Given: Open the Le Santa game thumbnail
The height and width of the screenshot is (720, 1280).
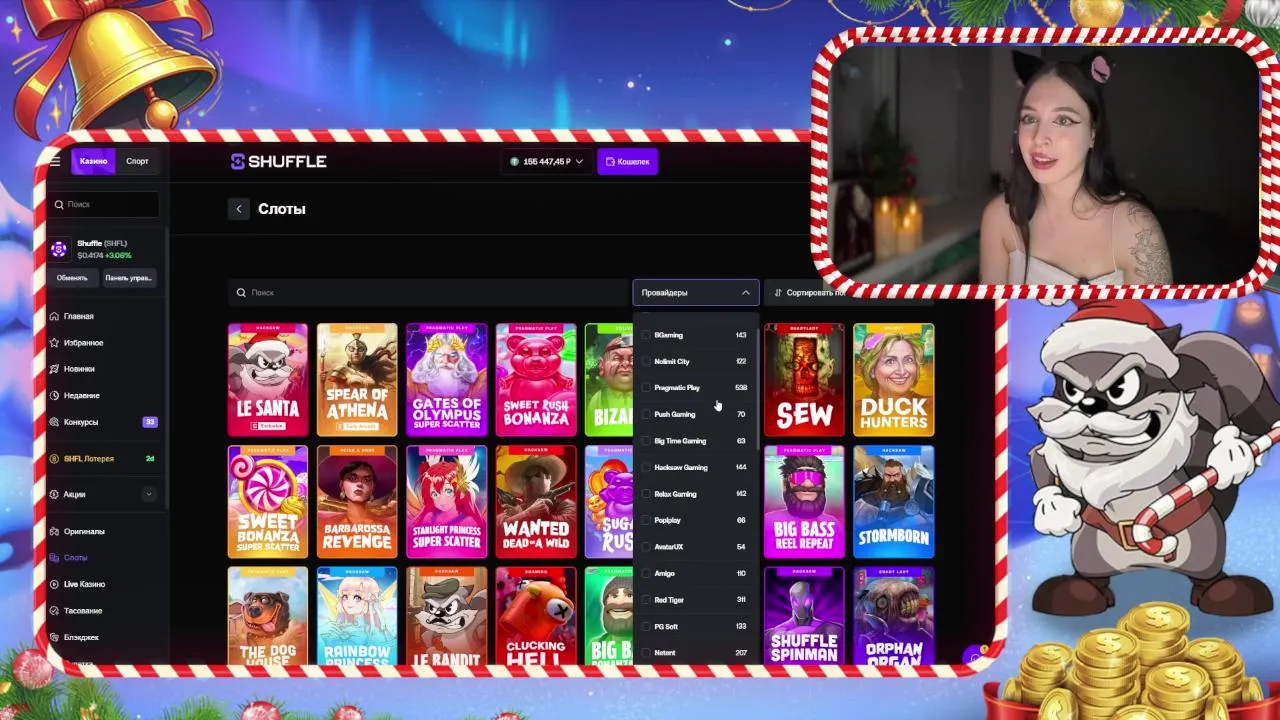Looking at the screenshot, I should click(x=268, y=380).
